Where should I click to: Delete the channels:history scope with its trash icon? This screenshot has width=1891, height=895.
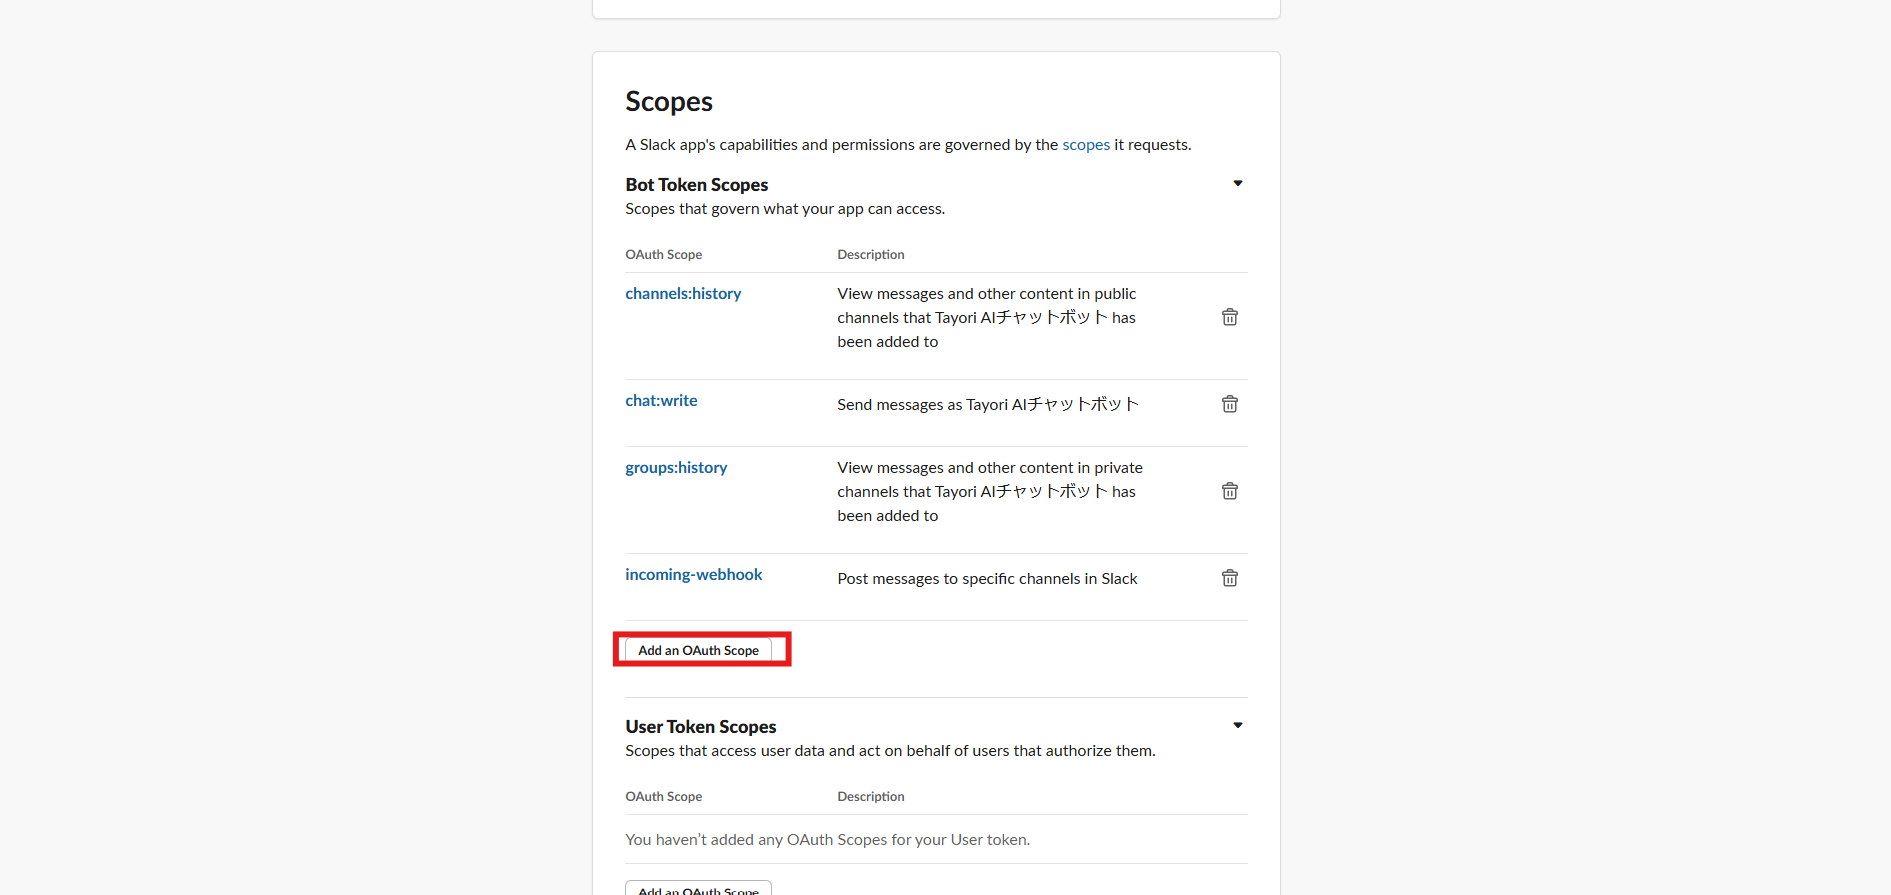click(x=1230, y=317)
